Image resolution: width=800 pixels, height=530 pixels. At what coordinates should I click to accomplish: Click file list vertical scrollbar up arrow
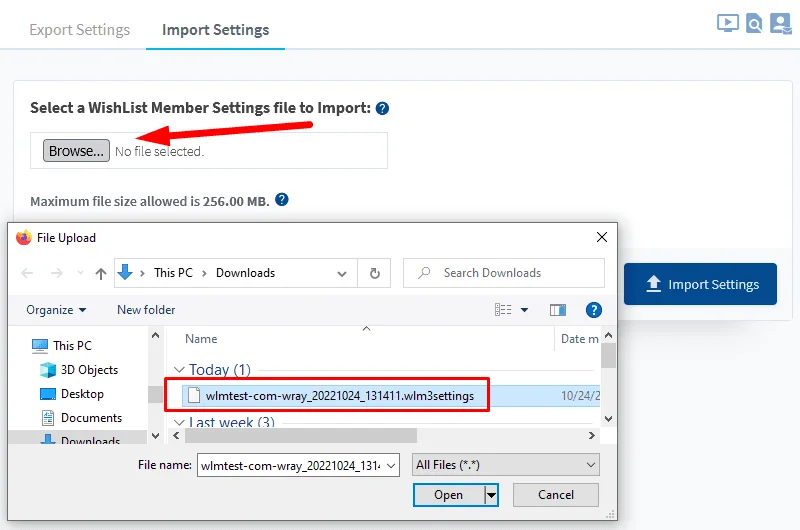[x=608, y=336]
